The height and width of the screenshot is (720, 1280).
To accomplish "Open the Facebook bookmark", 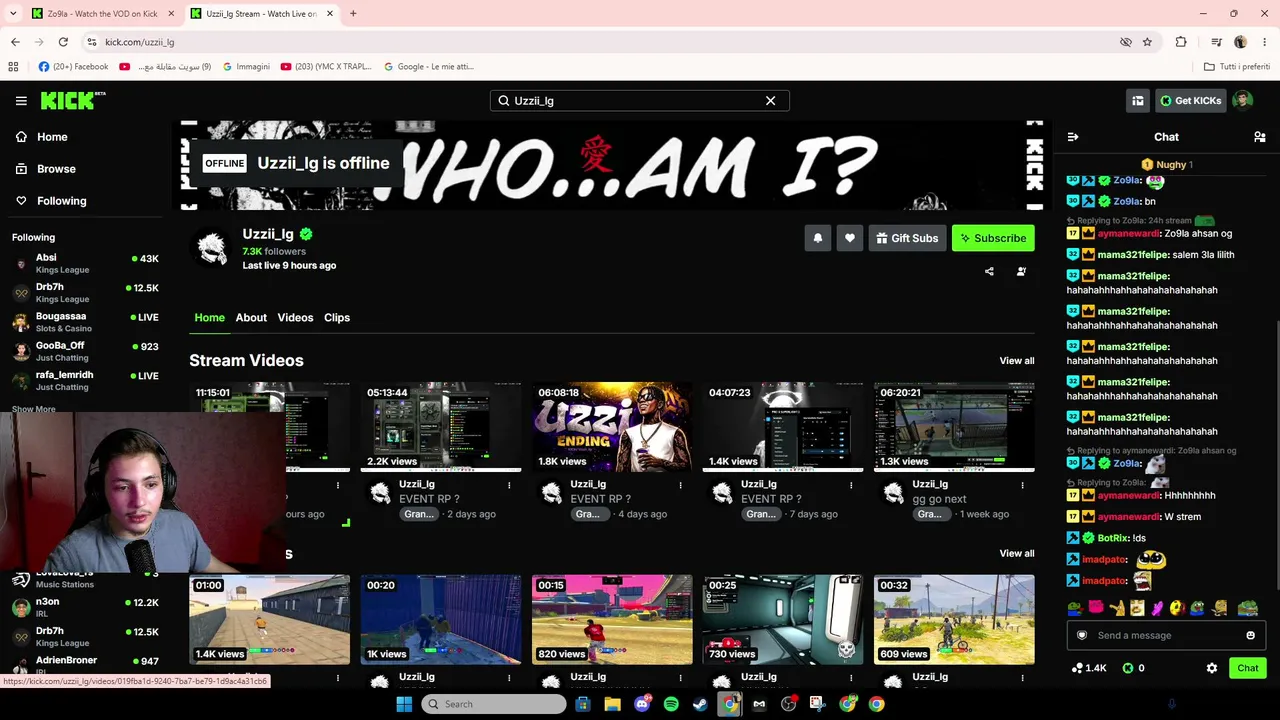I will click(x=73, y=67).
